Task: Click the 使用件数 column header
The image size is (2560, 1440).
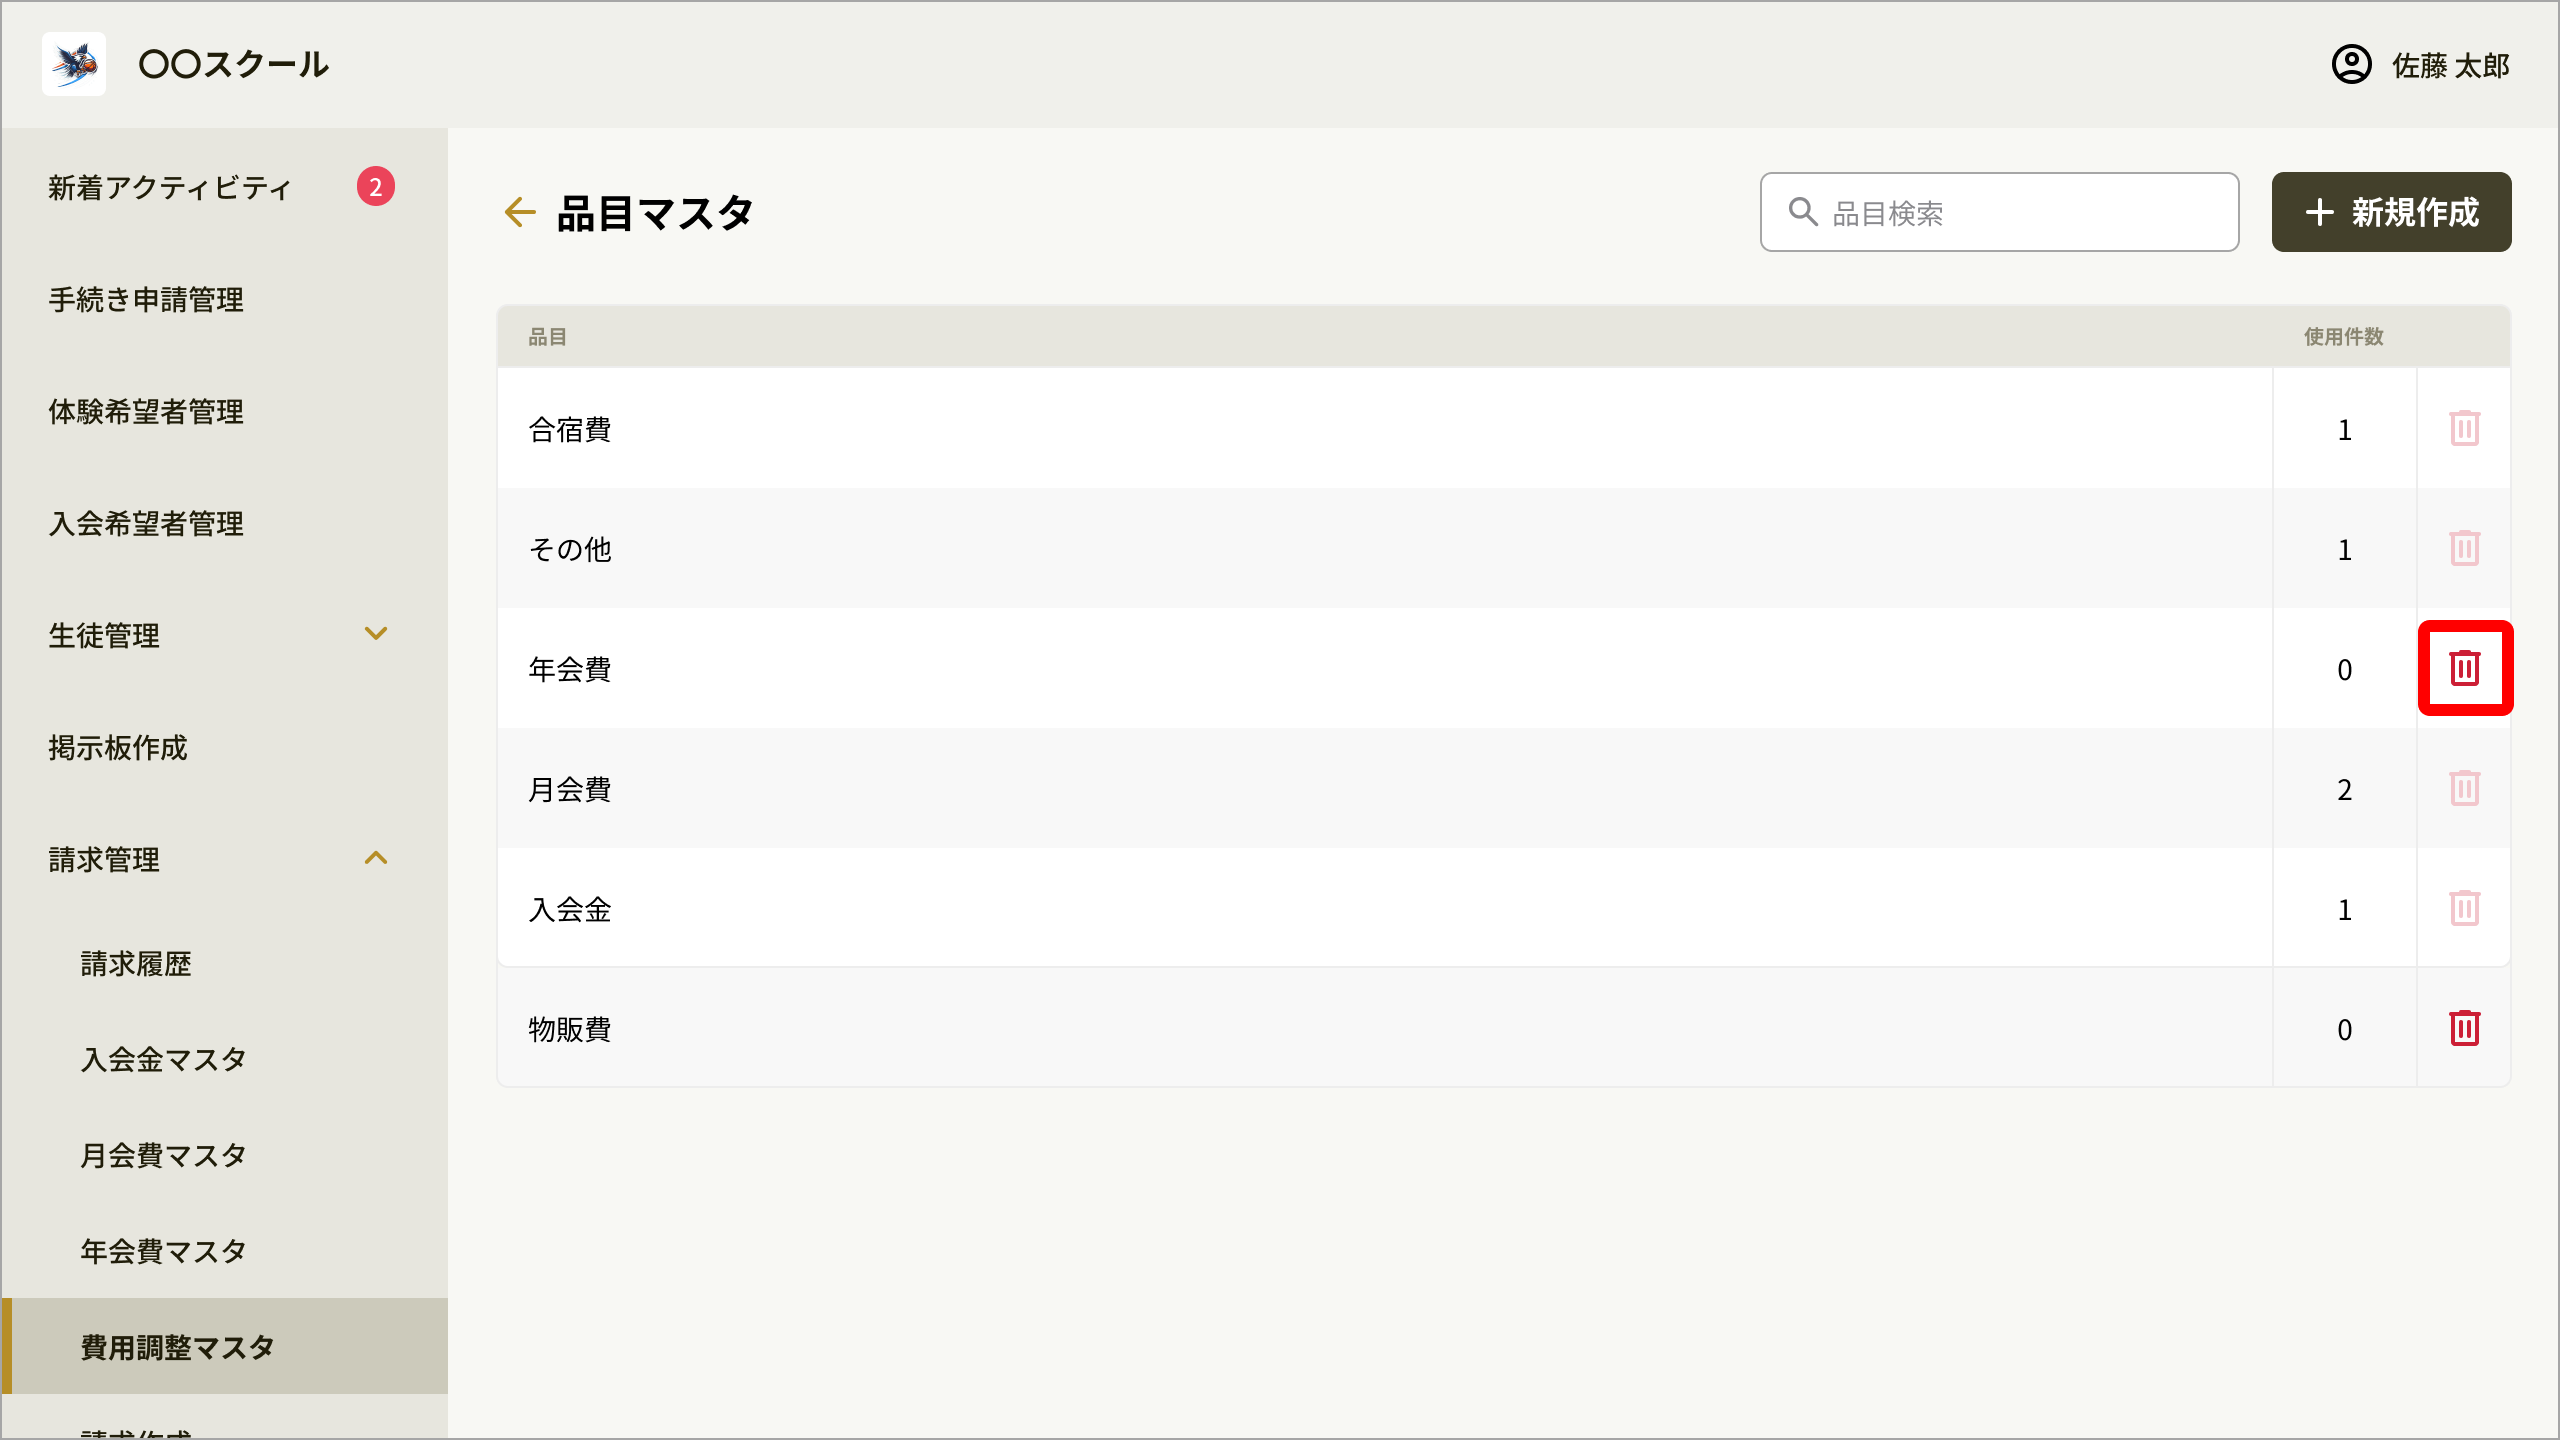Action: tap(2343, 337)
